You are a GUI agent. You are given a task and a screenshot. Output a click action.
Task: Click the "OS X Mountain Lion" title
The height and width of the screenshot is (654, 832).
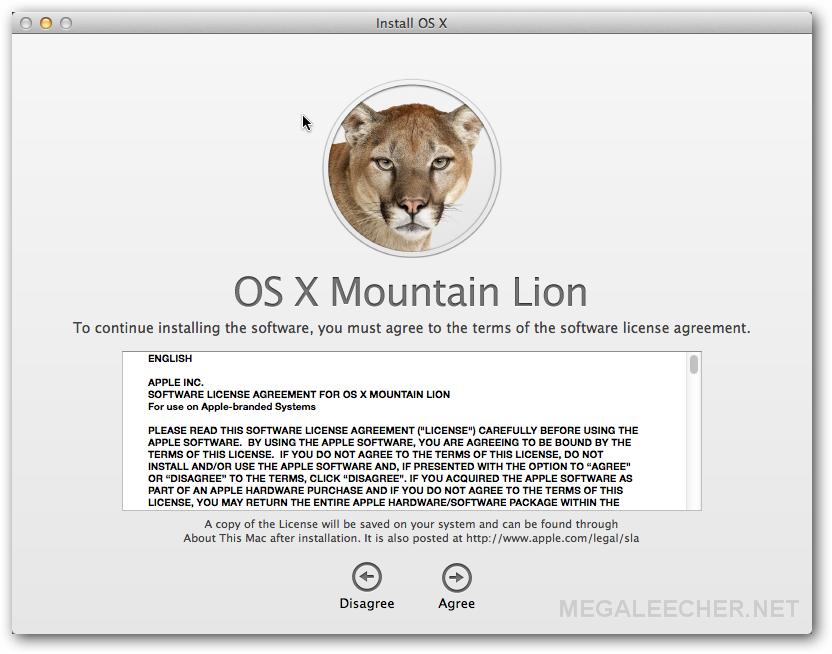(x=411, y=291)
